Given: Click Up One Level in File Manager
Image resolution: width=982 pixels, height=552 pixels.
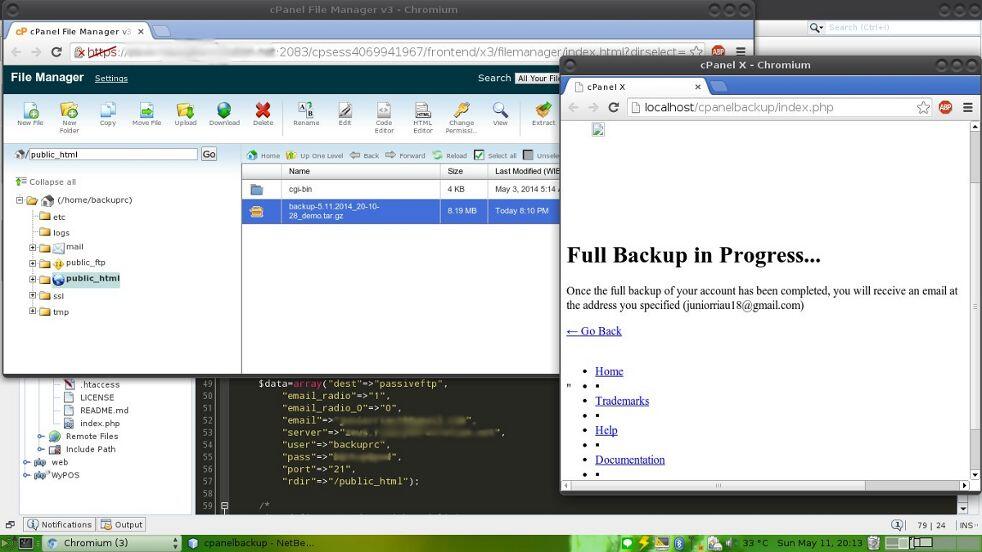Looking at the screenshot, I should click(314, 155).
